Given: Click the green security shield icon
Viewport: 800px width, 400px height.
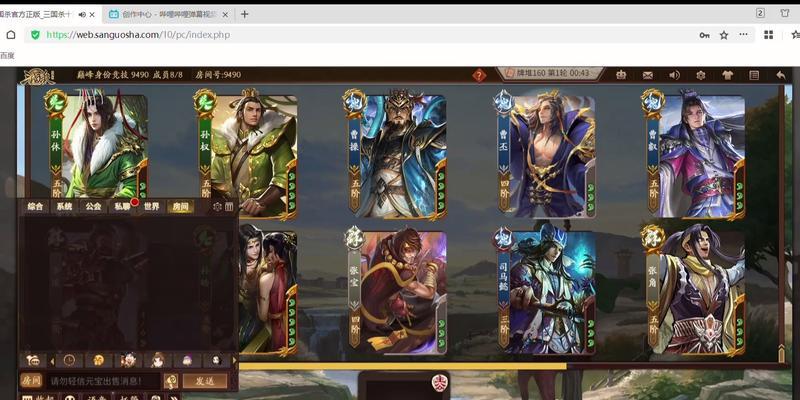Looking at the screenshot, I should (x=35, y=35).
